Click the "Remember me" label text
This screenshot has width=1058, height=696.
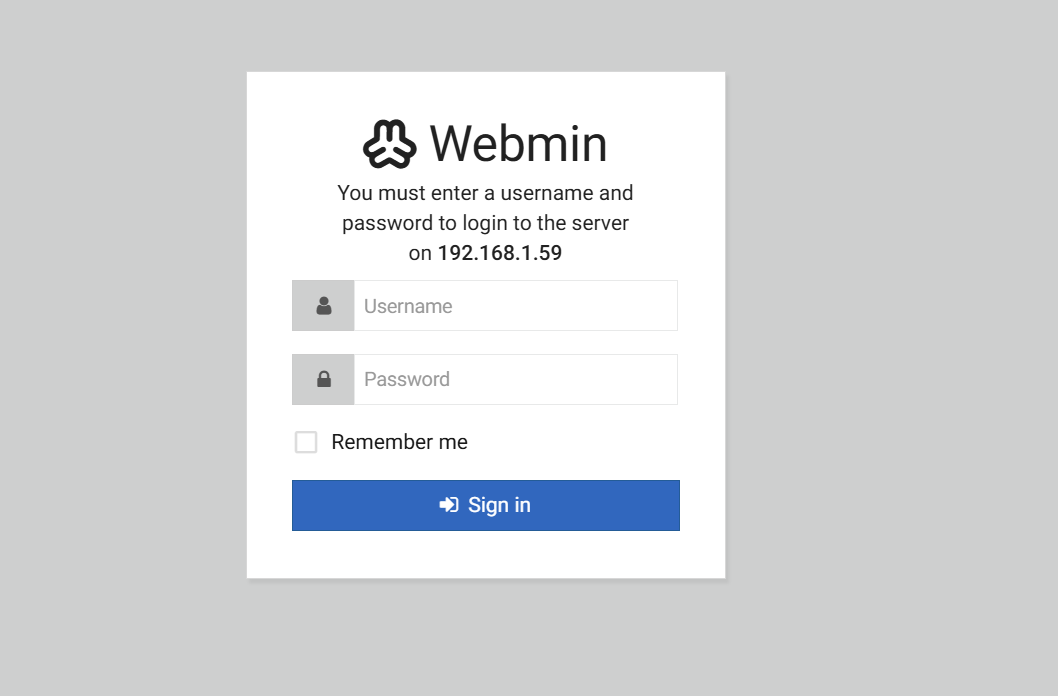(399, 442)
